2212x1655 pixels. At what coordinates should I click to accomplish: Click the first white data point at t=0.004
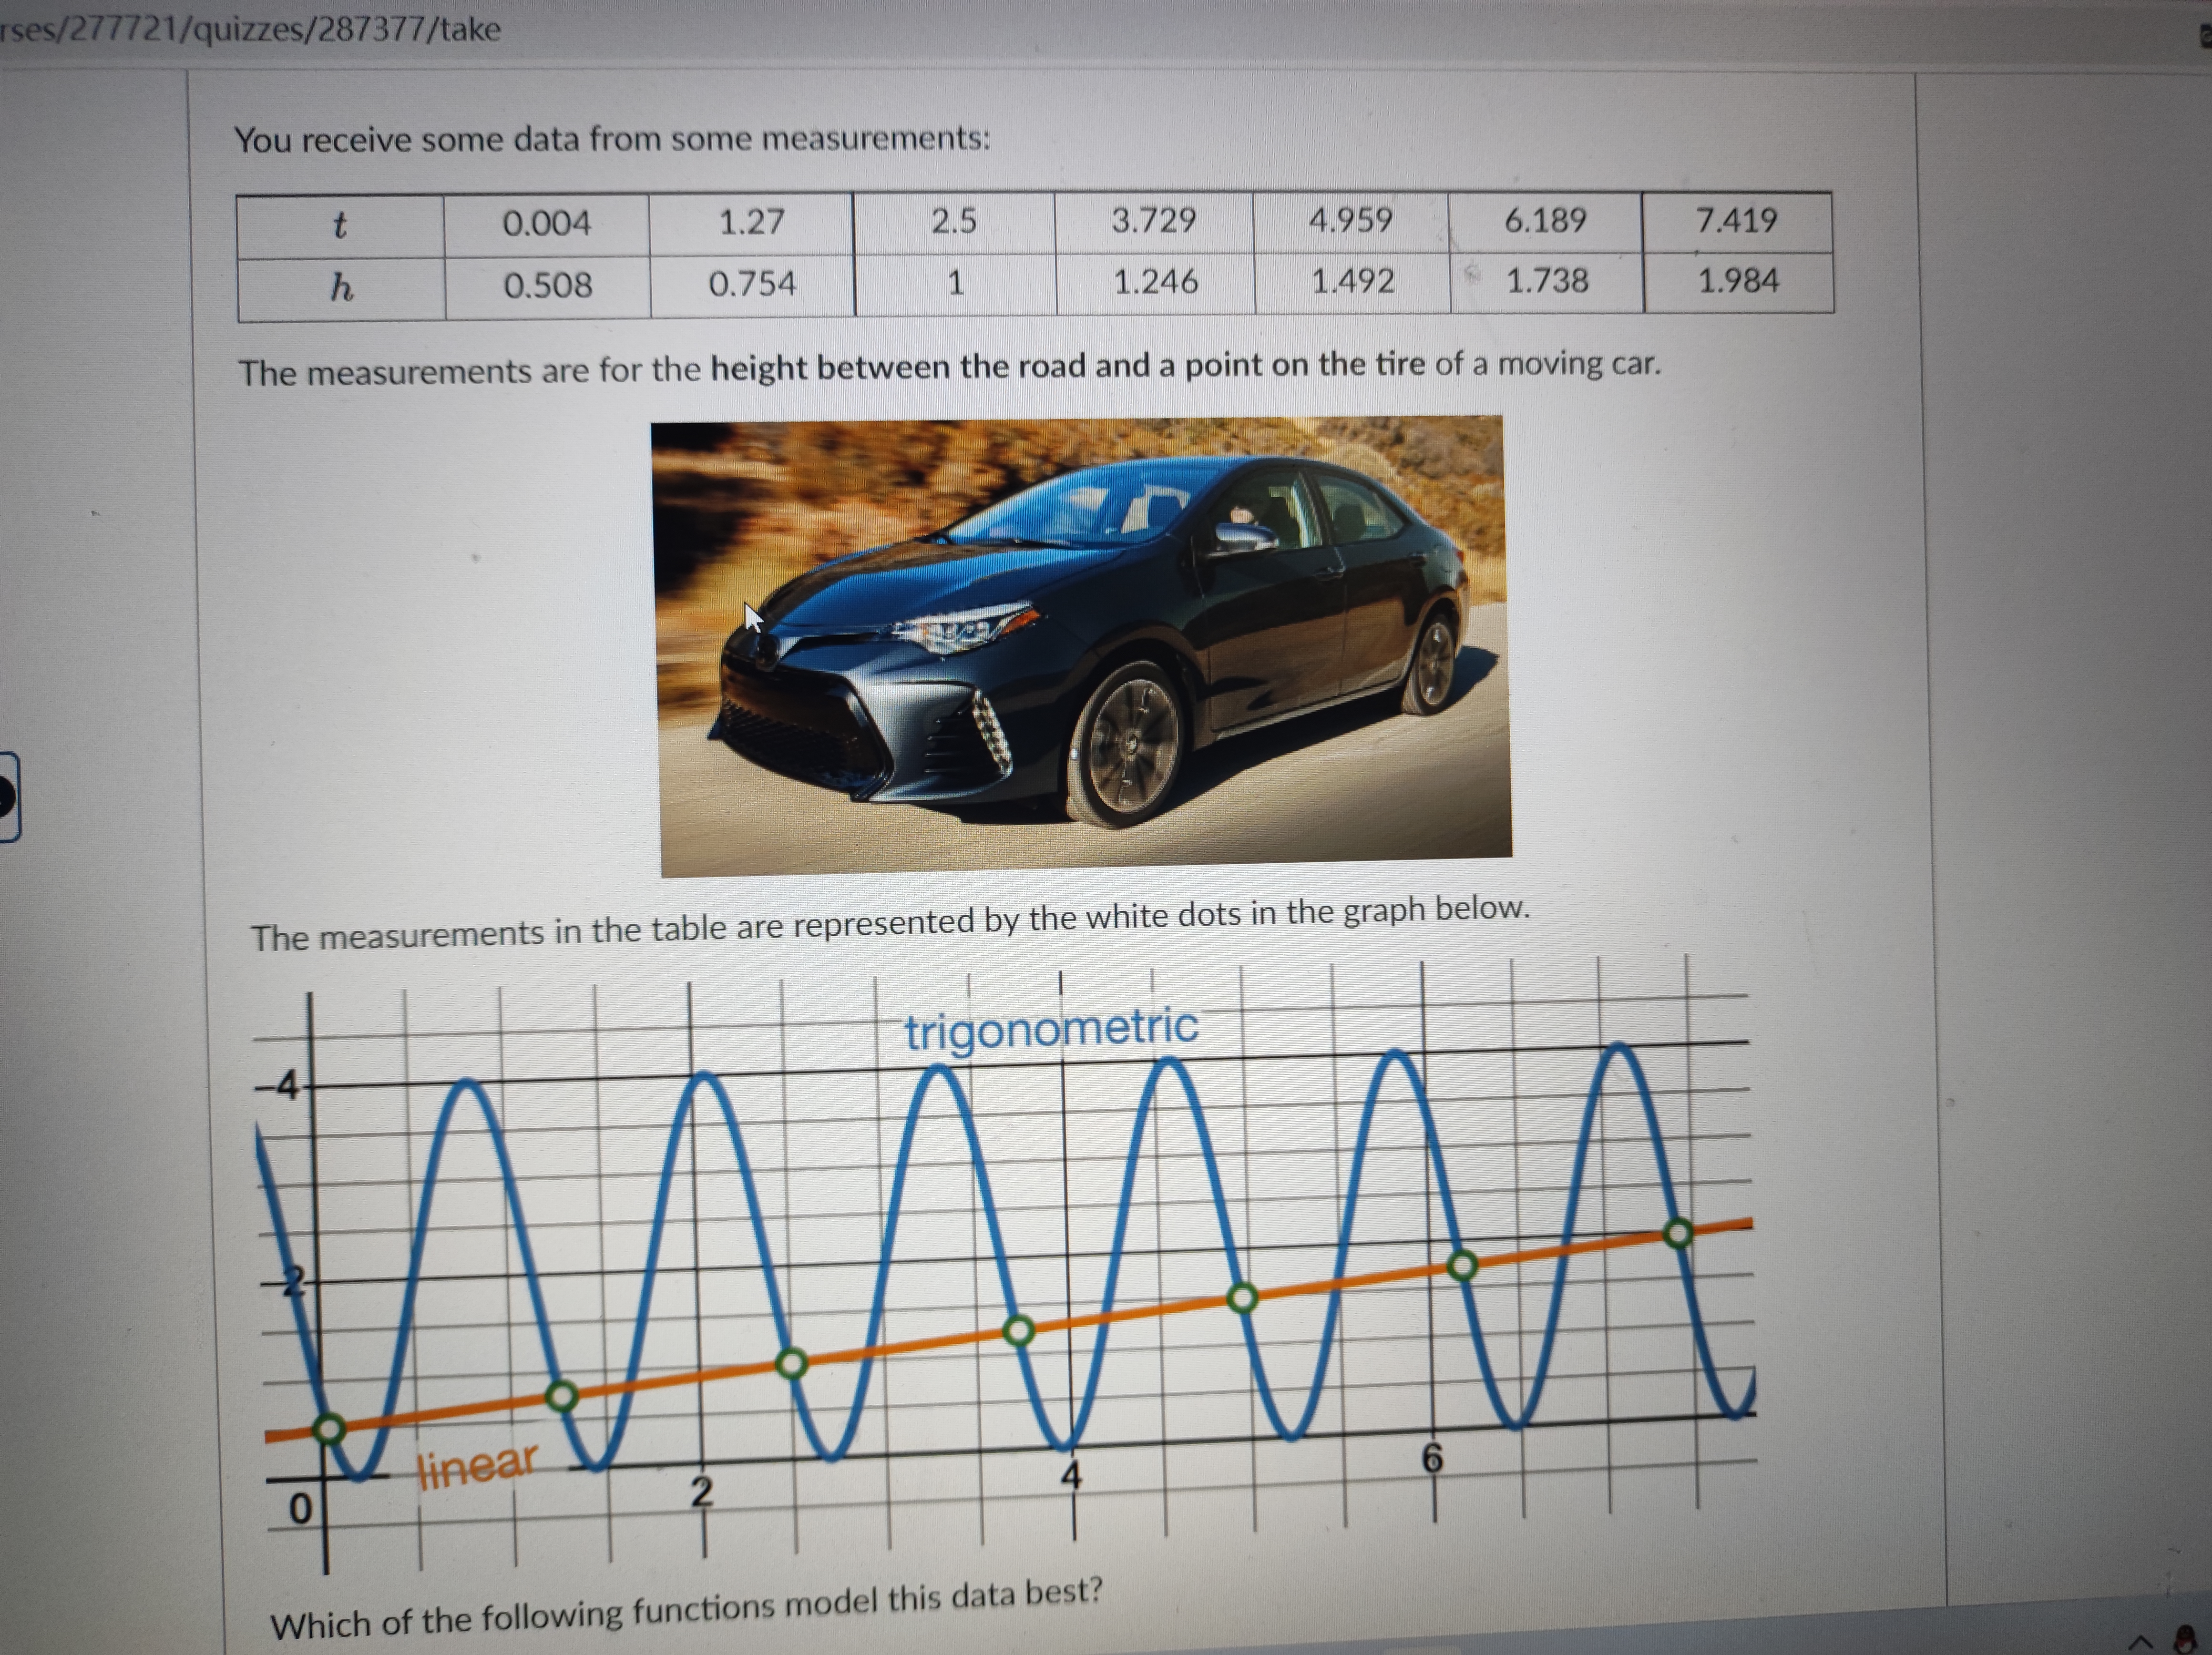(x=329, y=1429)
